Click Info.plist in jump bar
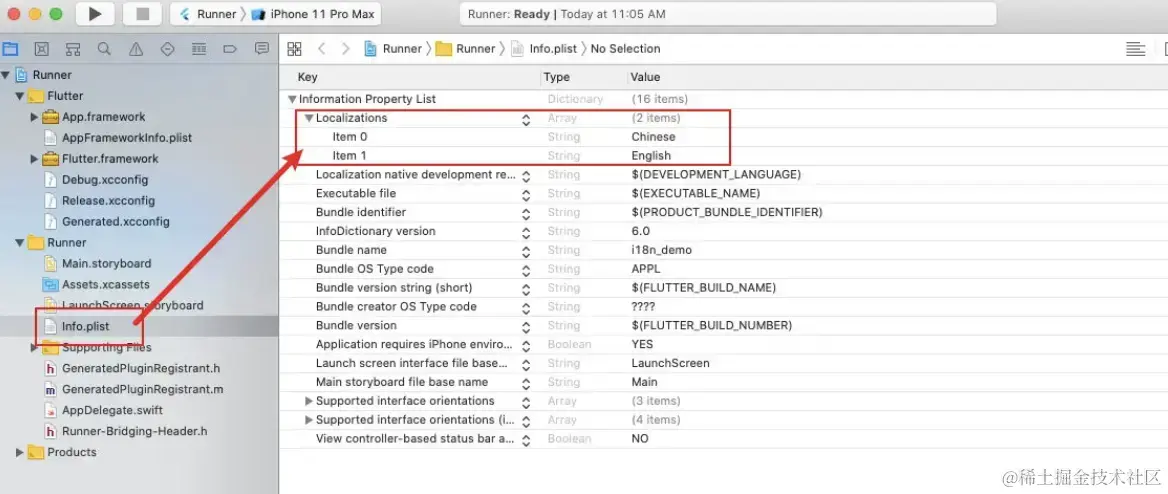The height and width of the screenshot is (494, 1168). tap(544, 49)
